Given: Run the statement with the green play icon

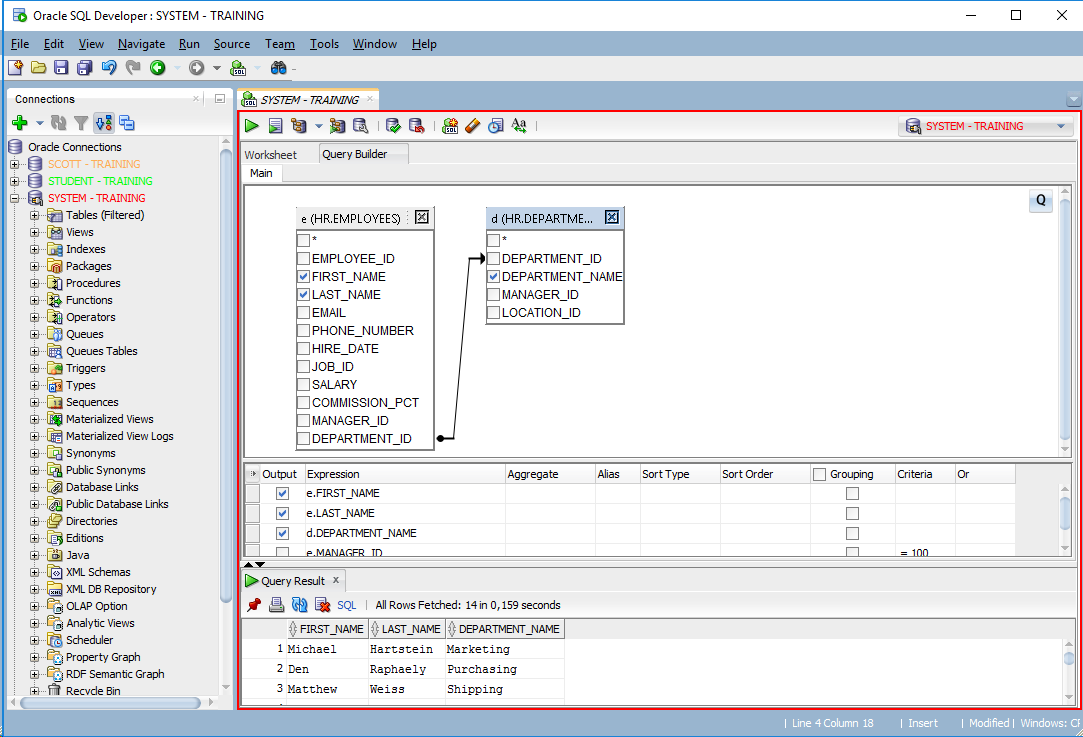Looking at the screenshot, I should [x=252, y=126].
